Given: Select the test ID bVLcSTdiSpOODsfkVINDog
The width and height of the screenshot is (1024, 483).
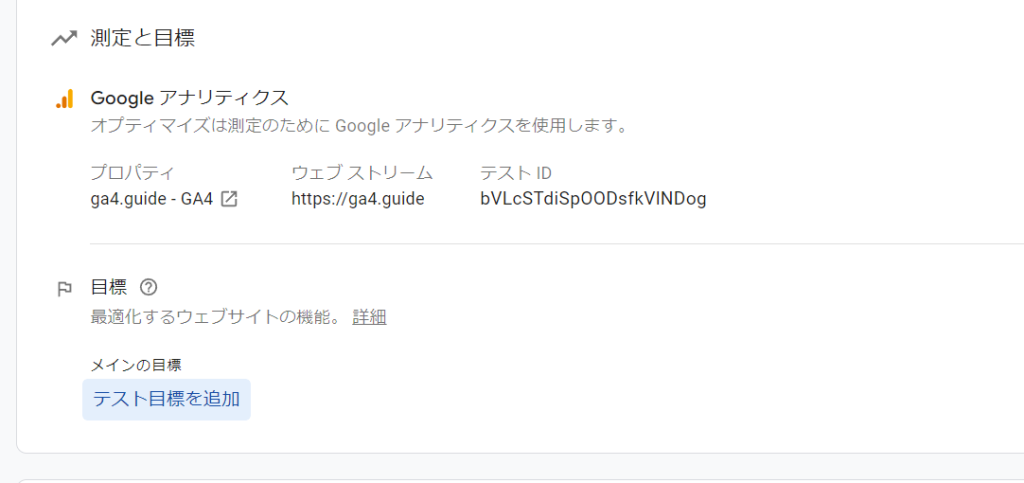Looking at the screenshot, I should click(593, 198).
